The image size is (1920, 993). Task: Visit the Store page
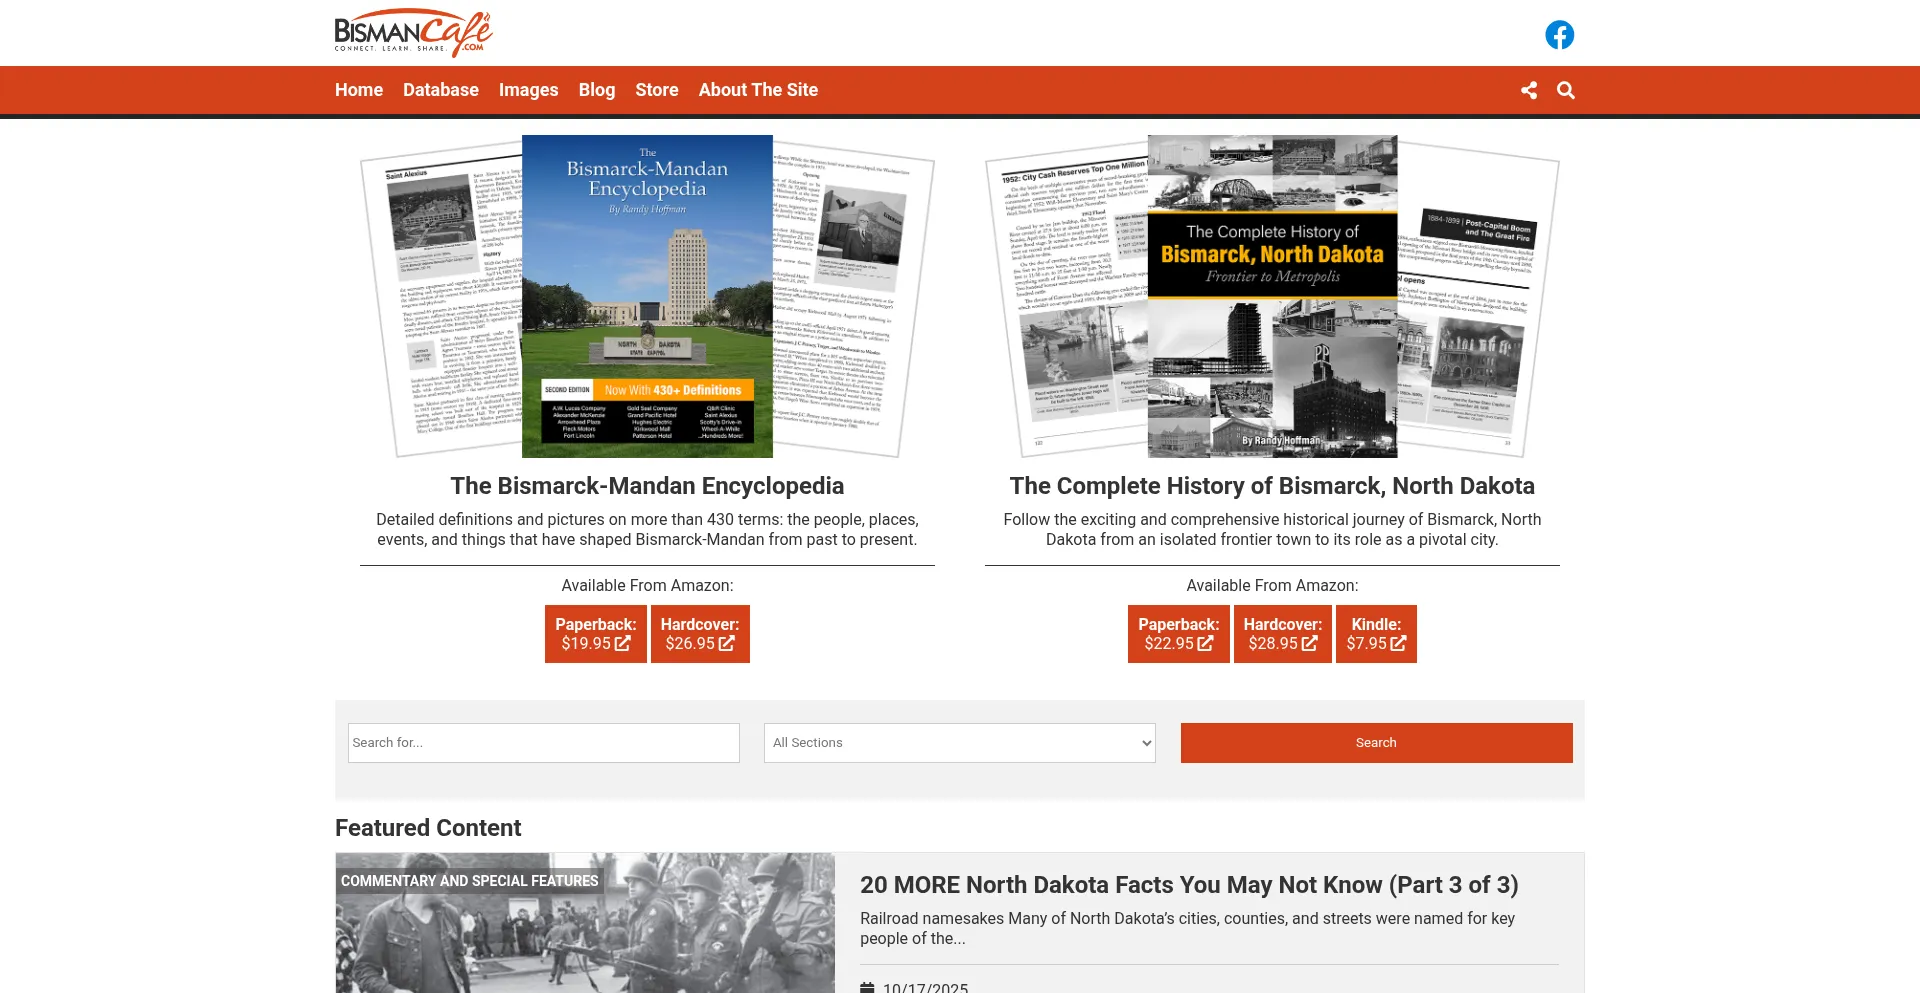[x=657, y=90]
